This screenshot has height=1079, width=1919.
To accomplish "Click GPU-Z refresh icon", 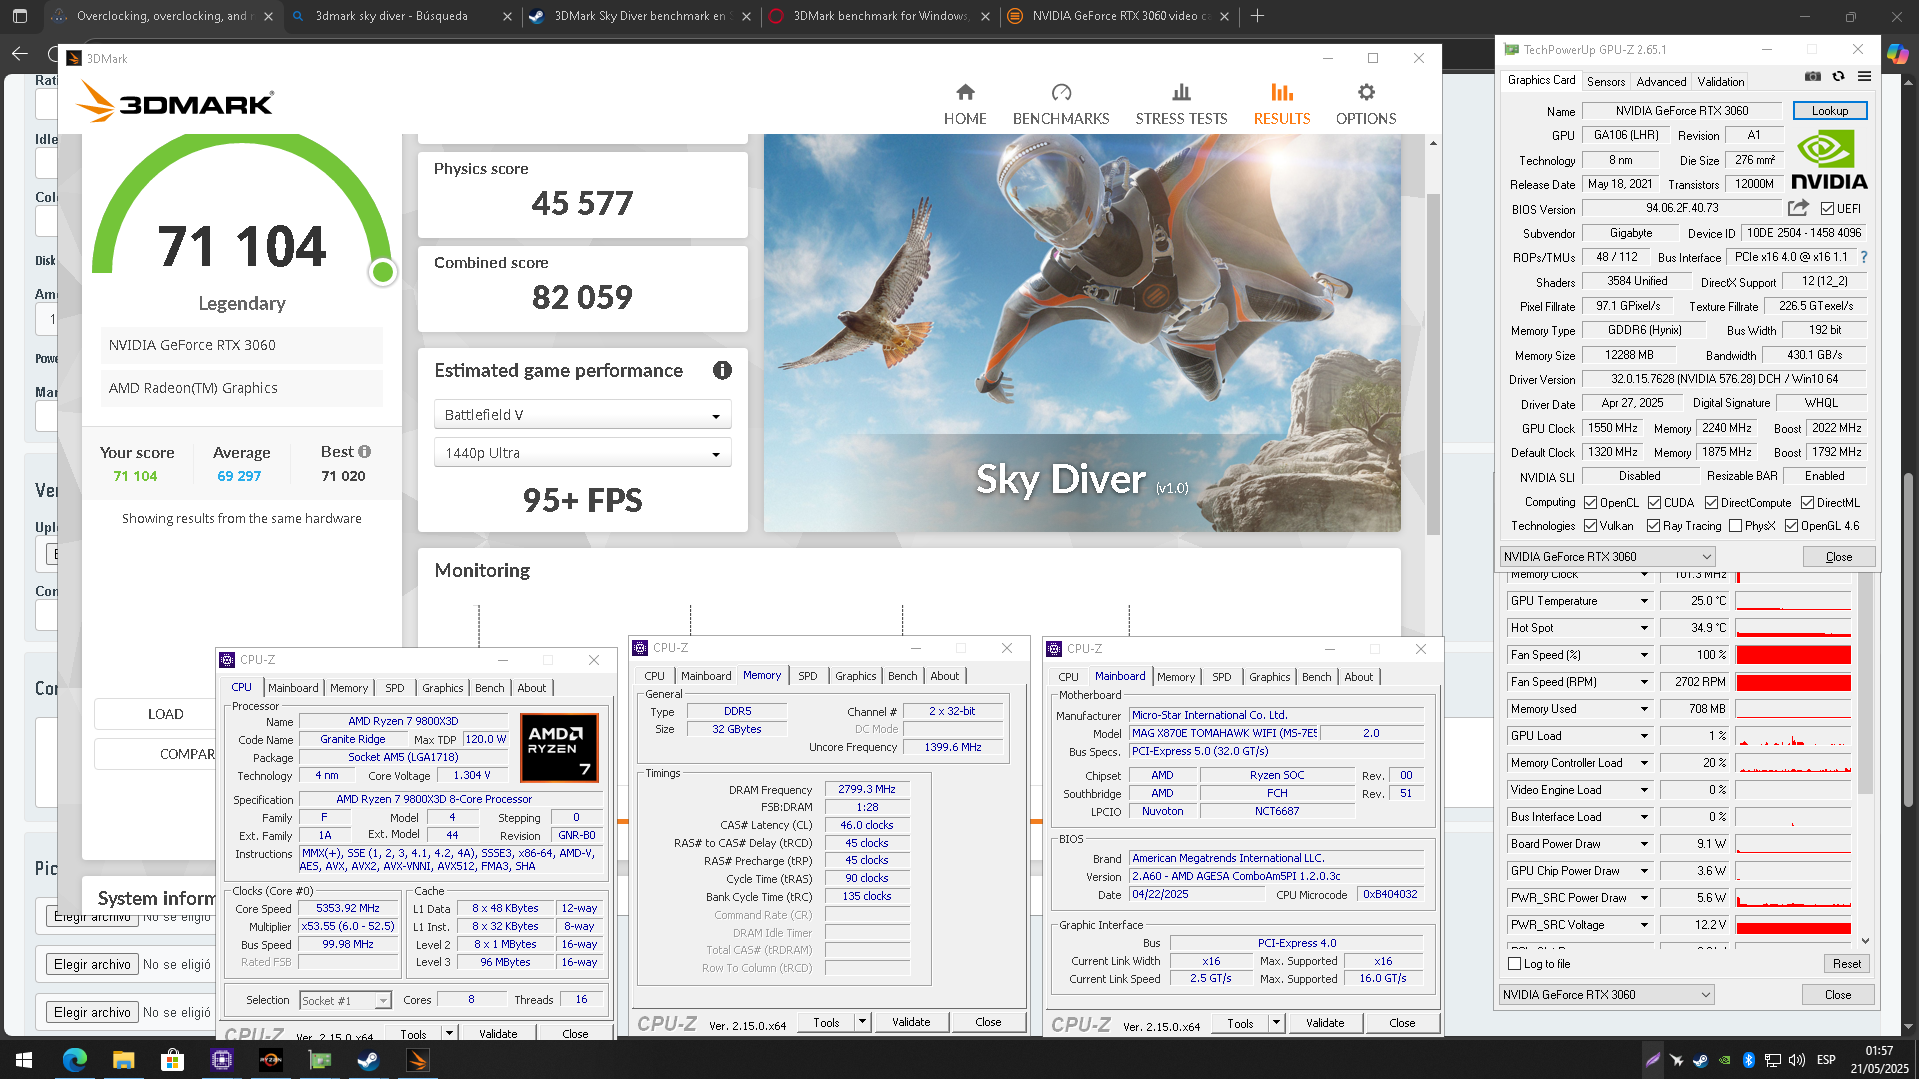I will 1838,77.
